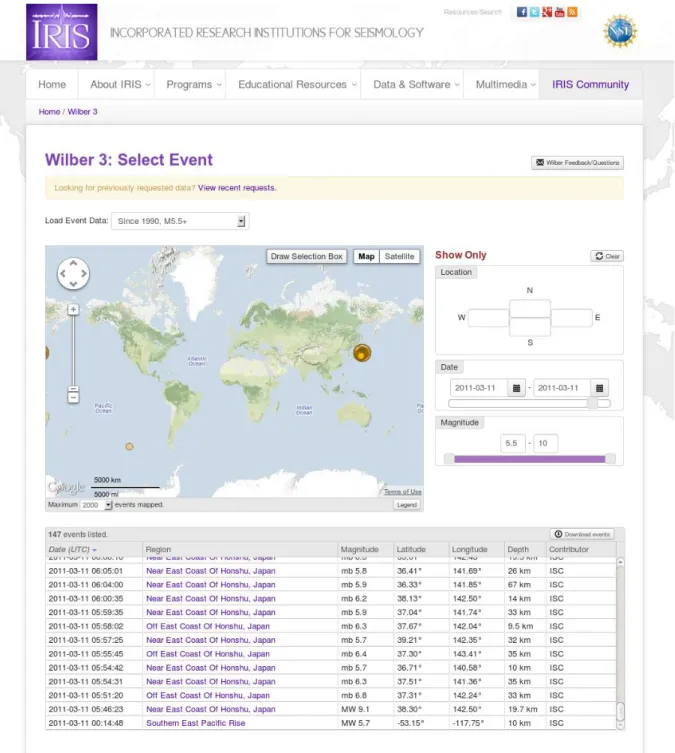
Task: Click Home breadcrumb link
Action: point(49,112)
